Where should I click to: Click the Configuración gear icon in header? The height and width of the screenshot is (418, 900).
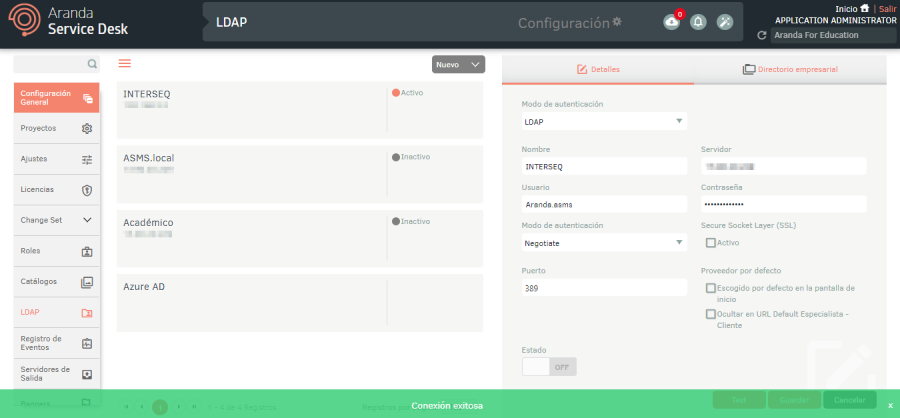click(617, 22)
